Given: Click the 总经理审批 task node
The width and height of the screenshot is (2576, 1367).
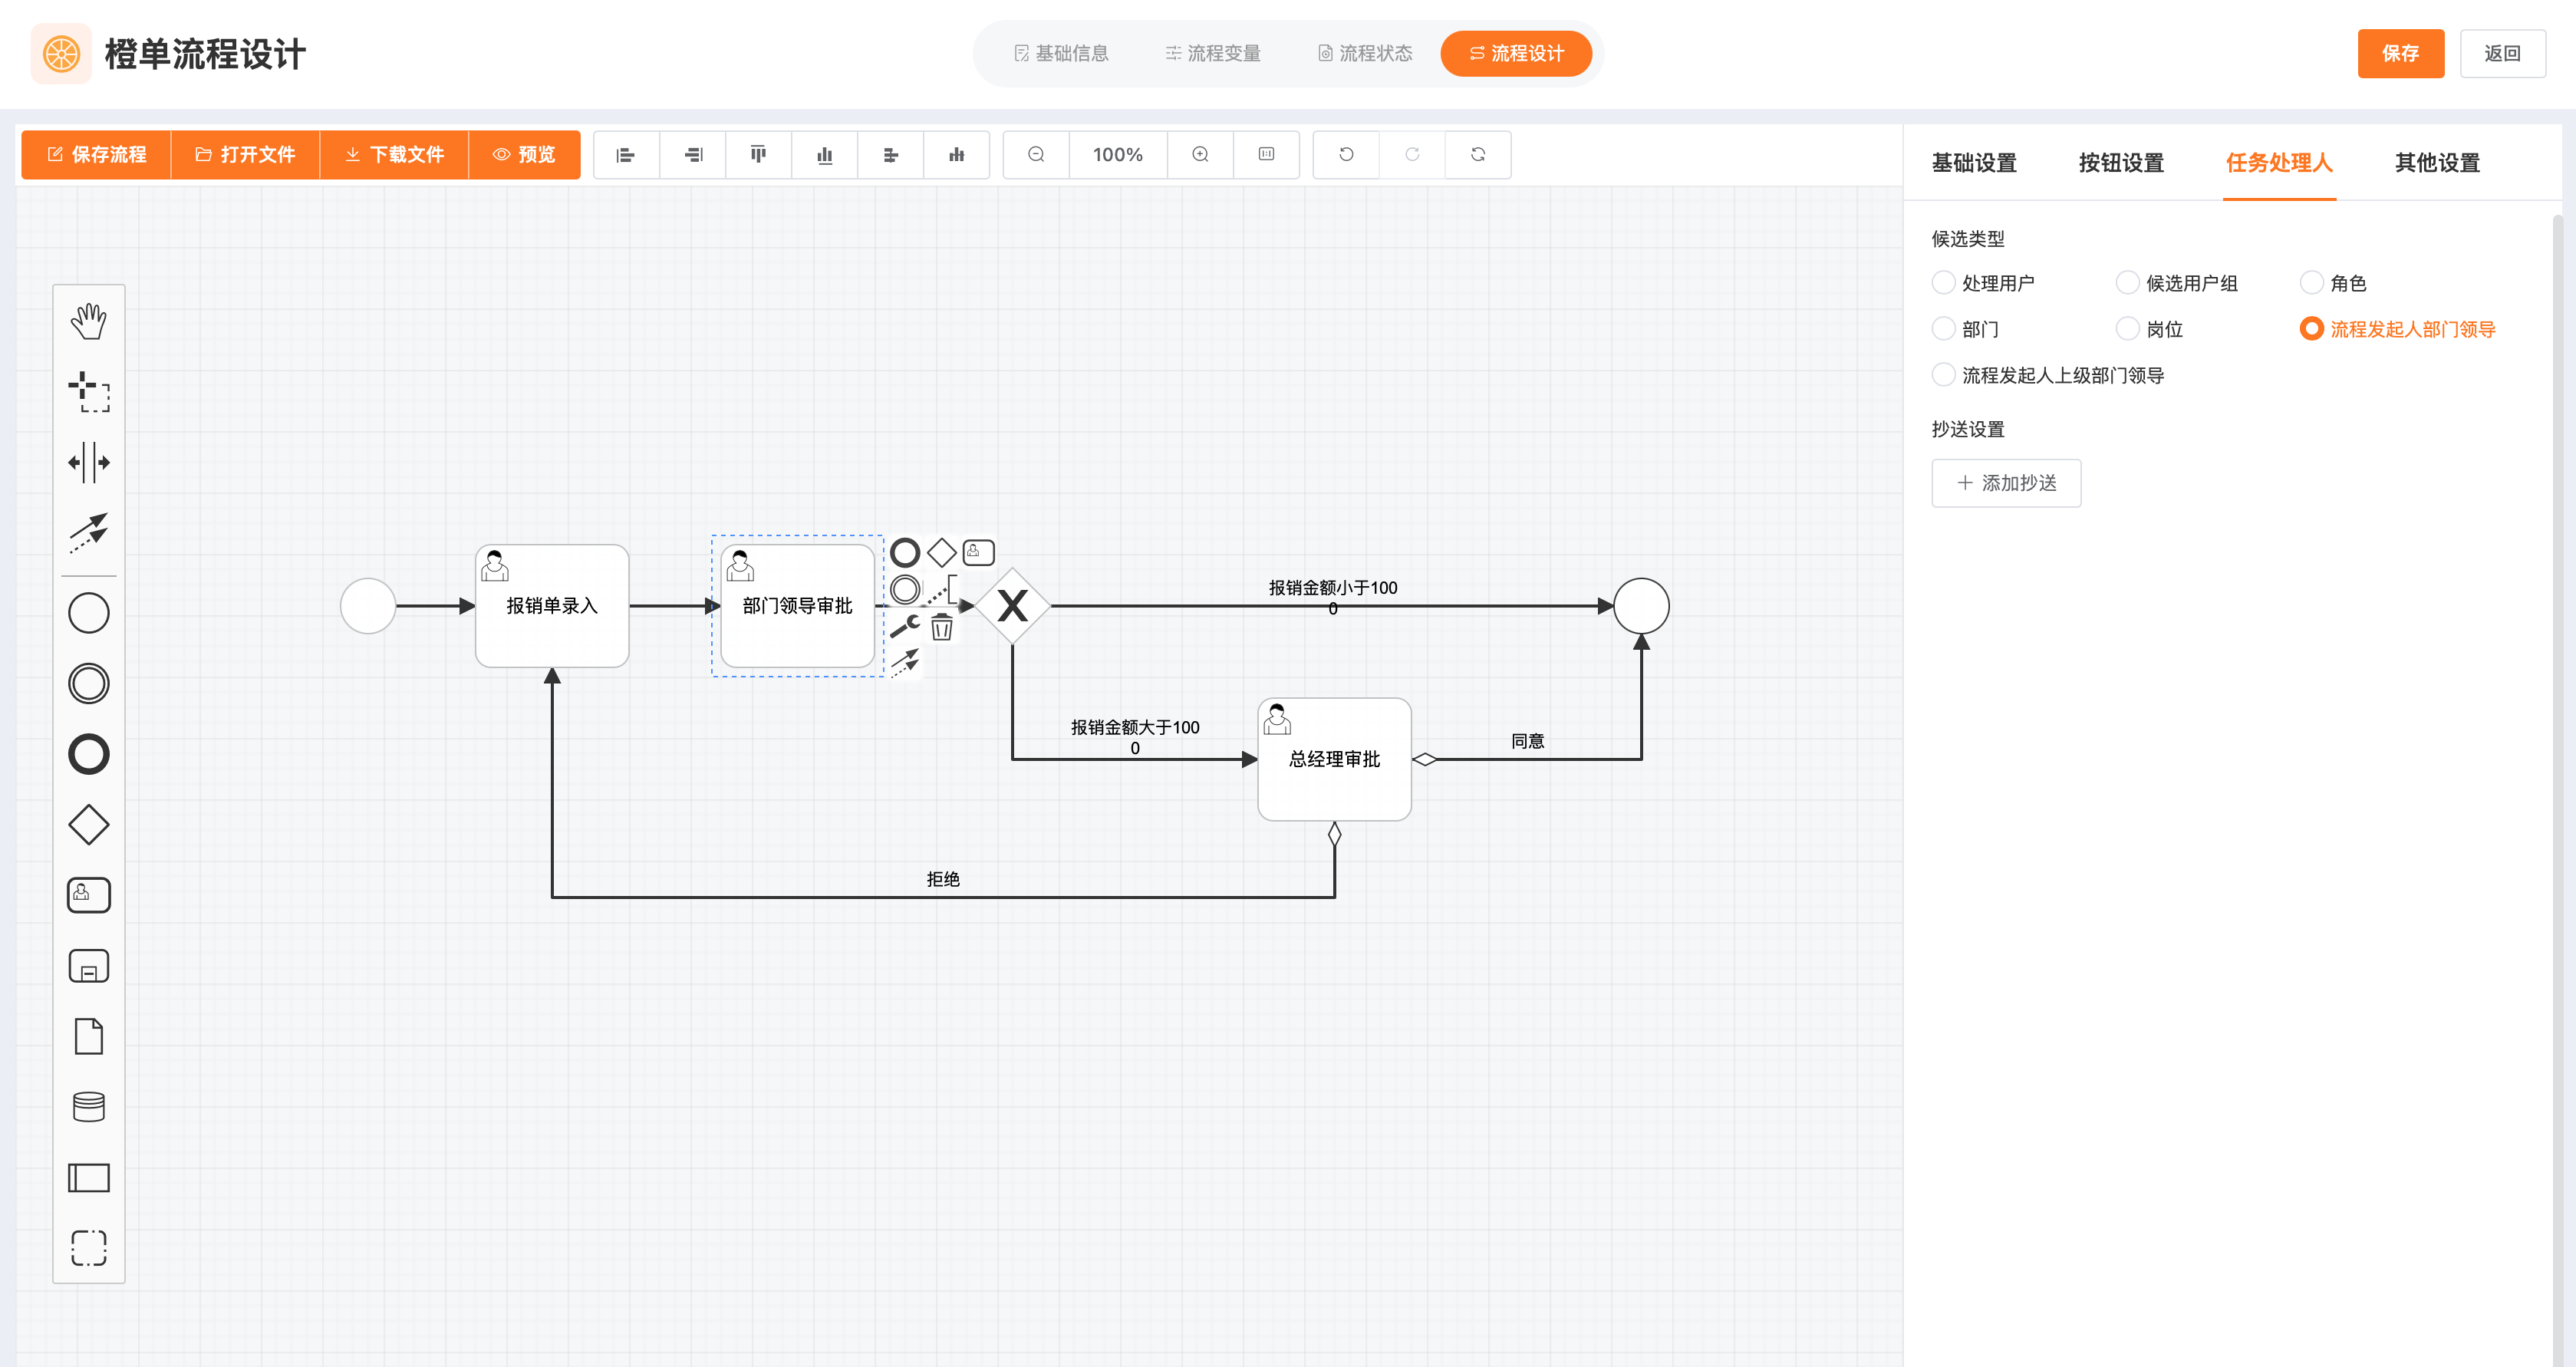Looking at the screenshot, I should pos(1334,760).
